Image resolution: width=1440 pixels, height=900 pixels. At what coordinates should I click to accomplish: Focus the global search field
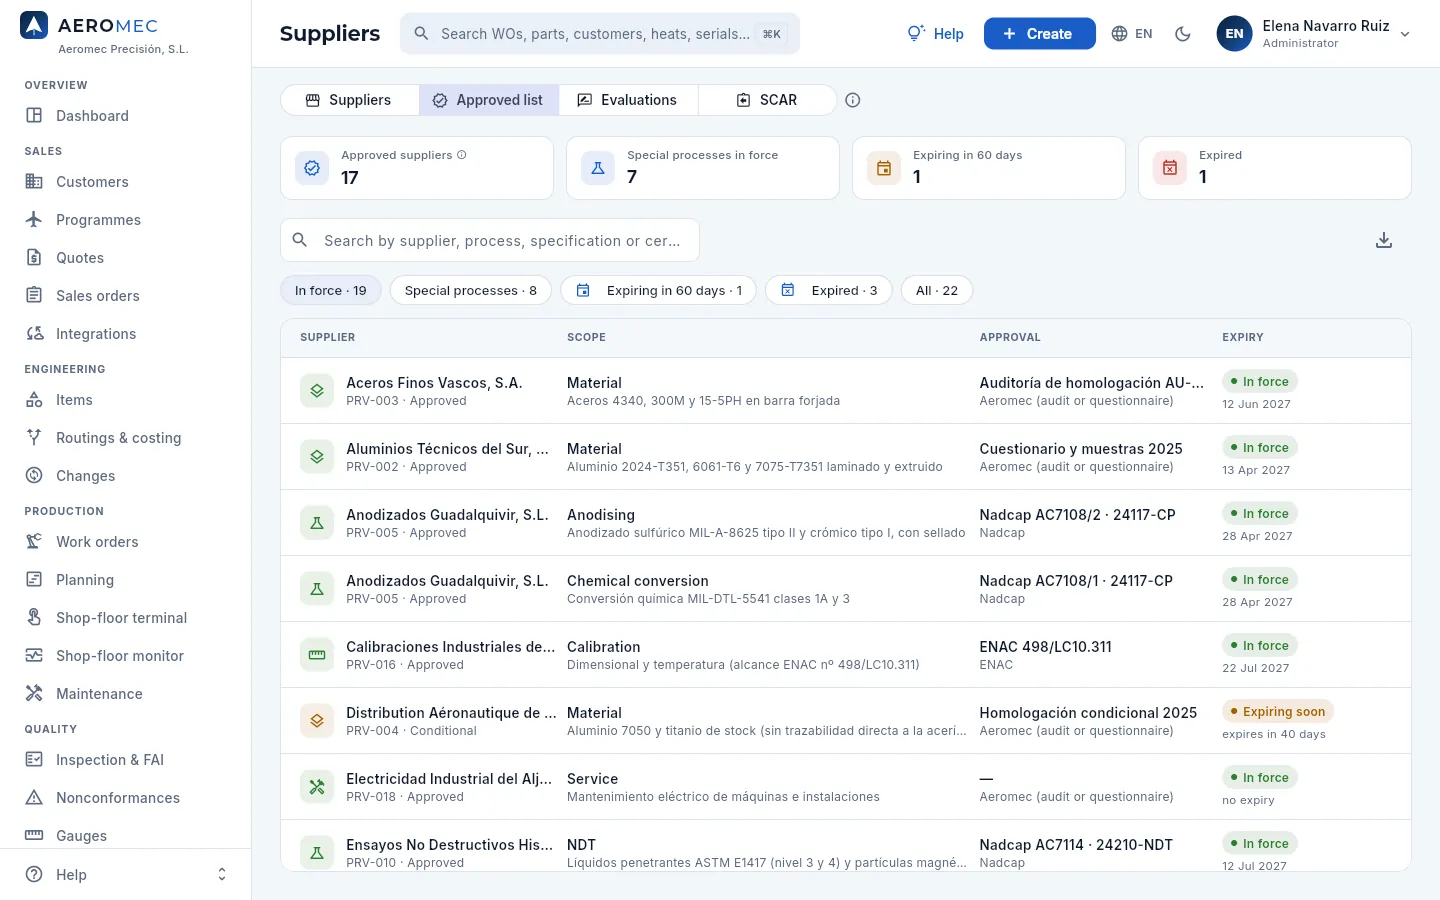click(600, 34)
